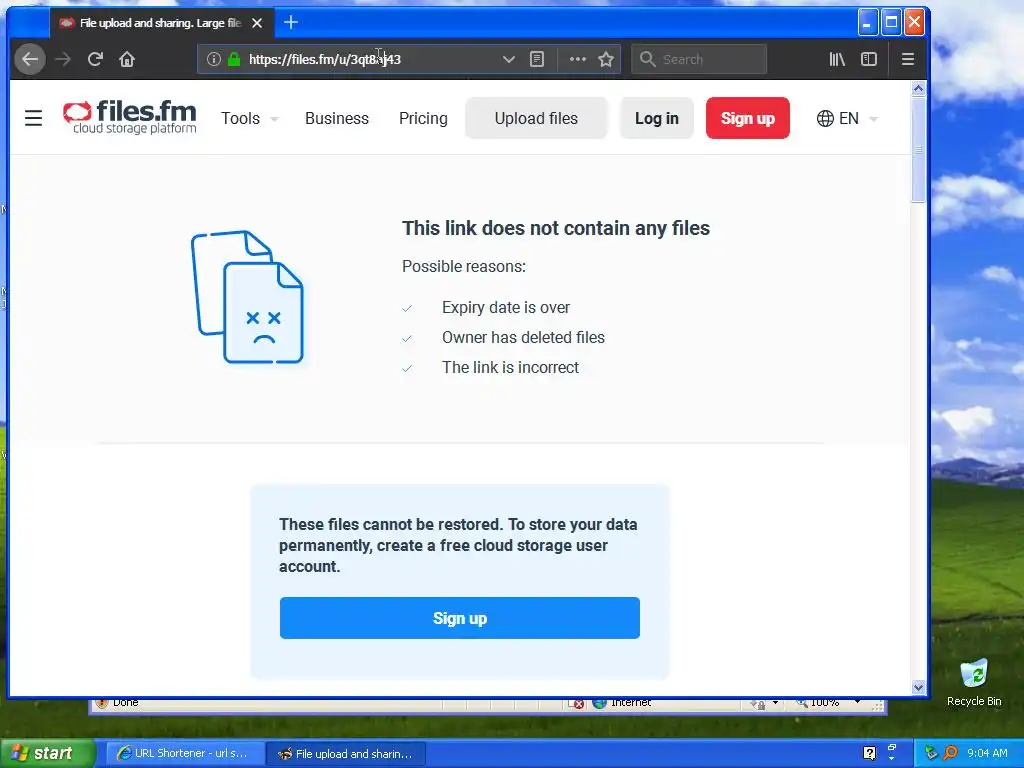The height and width of the screenshot is (768, 1024).
Task: Click the page scrollbar up arrow
Action: point(918,88)
